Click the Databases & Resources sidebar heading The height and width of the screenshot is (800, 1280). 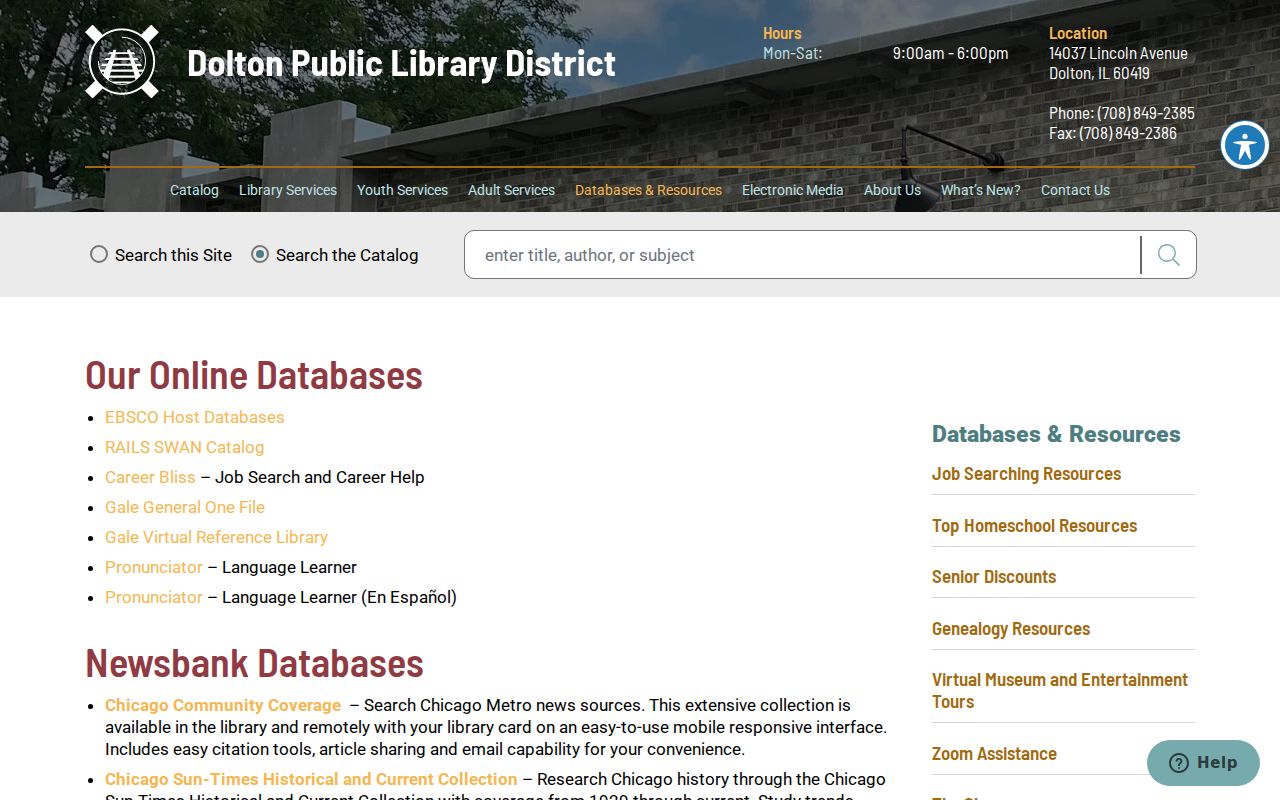(x=1056, y=434)
